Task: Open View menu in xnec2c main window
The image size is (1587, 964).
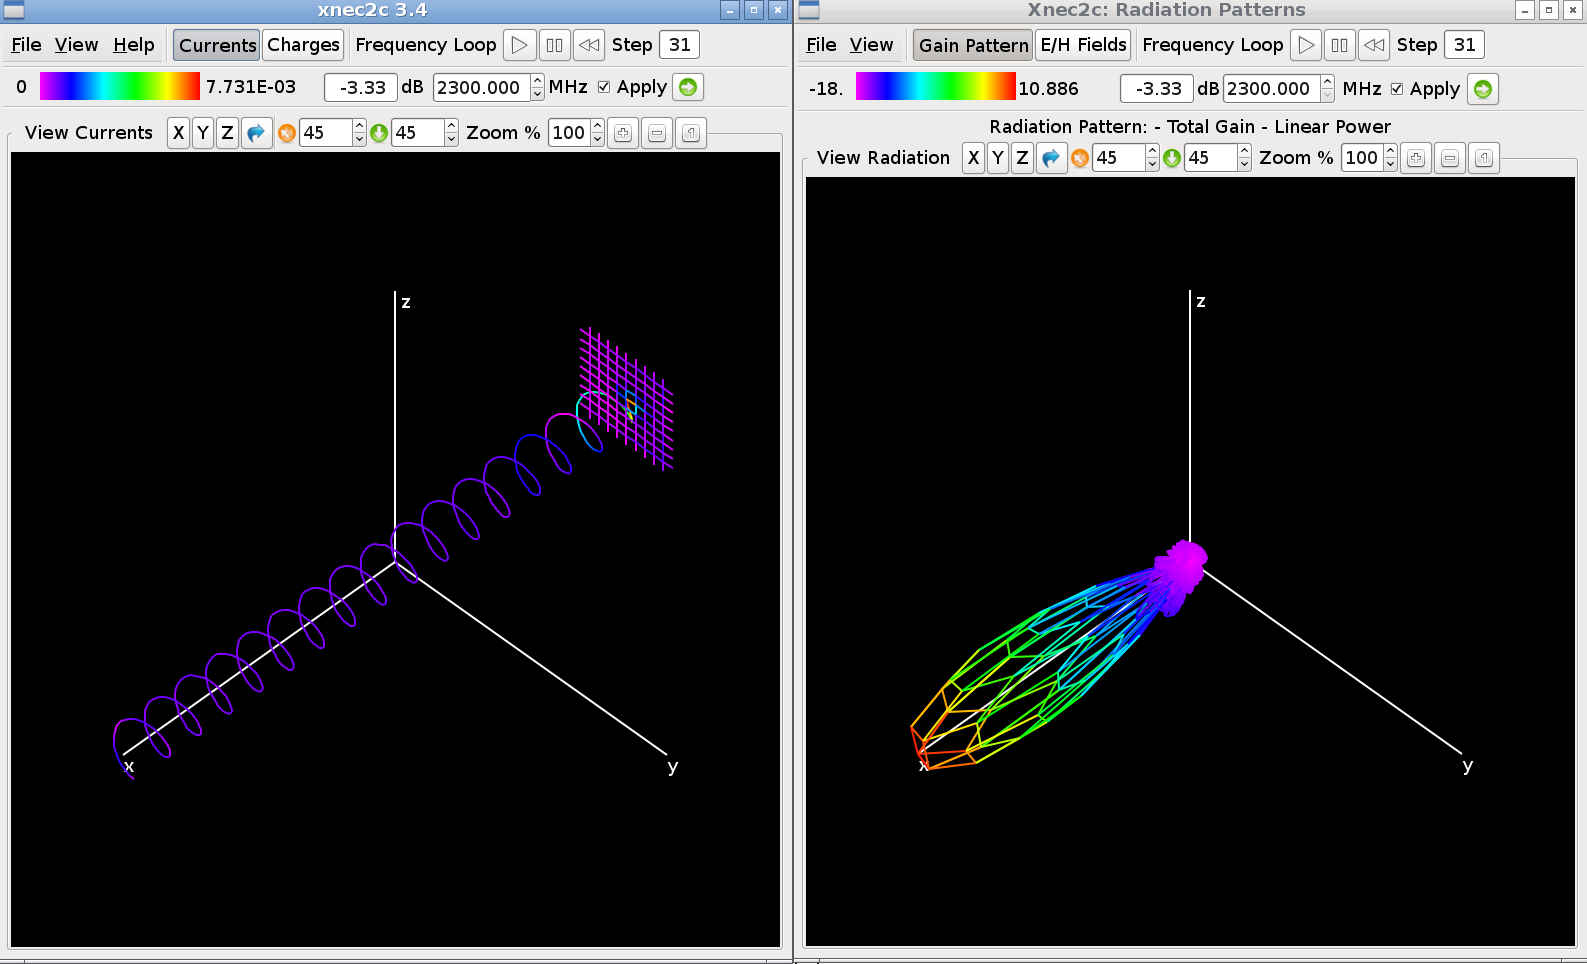Action: [76, 45]
